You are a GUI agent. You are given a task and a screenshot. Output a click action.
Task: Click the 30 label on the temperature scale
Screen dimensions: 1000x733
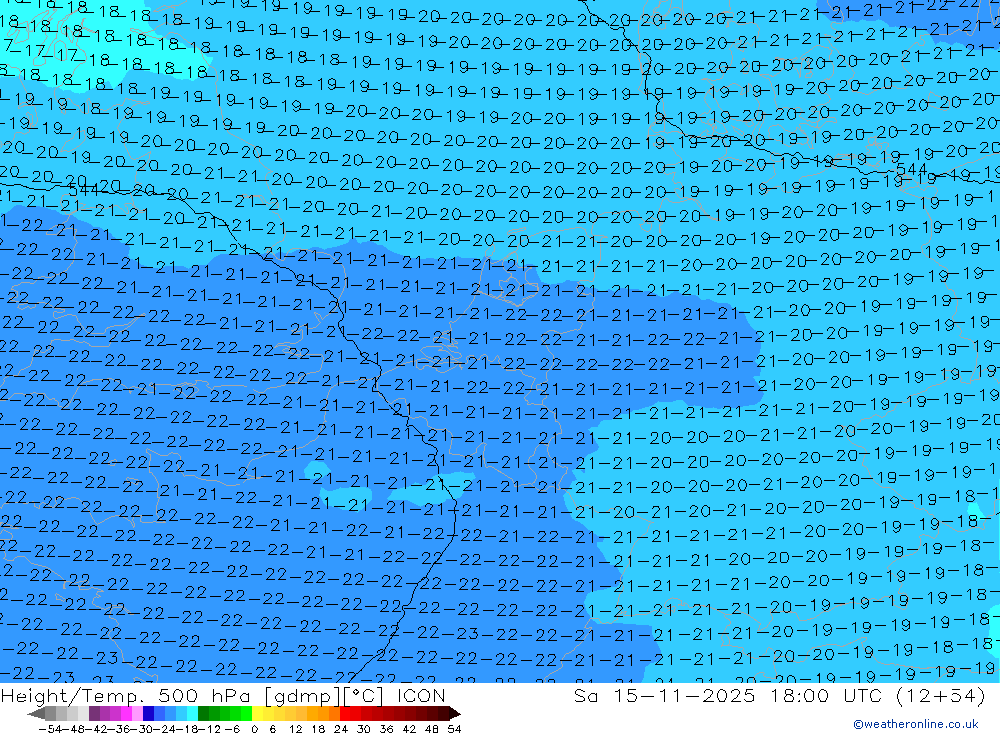(364, 729)
